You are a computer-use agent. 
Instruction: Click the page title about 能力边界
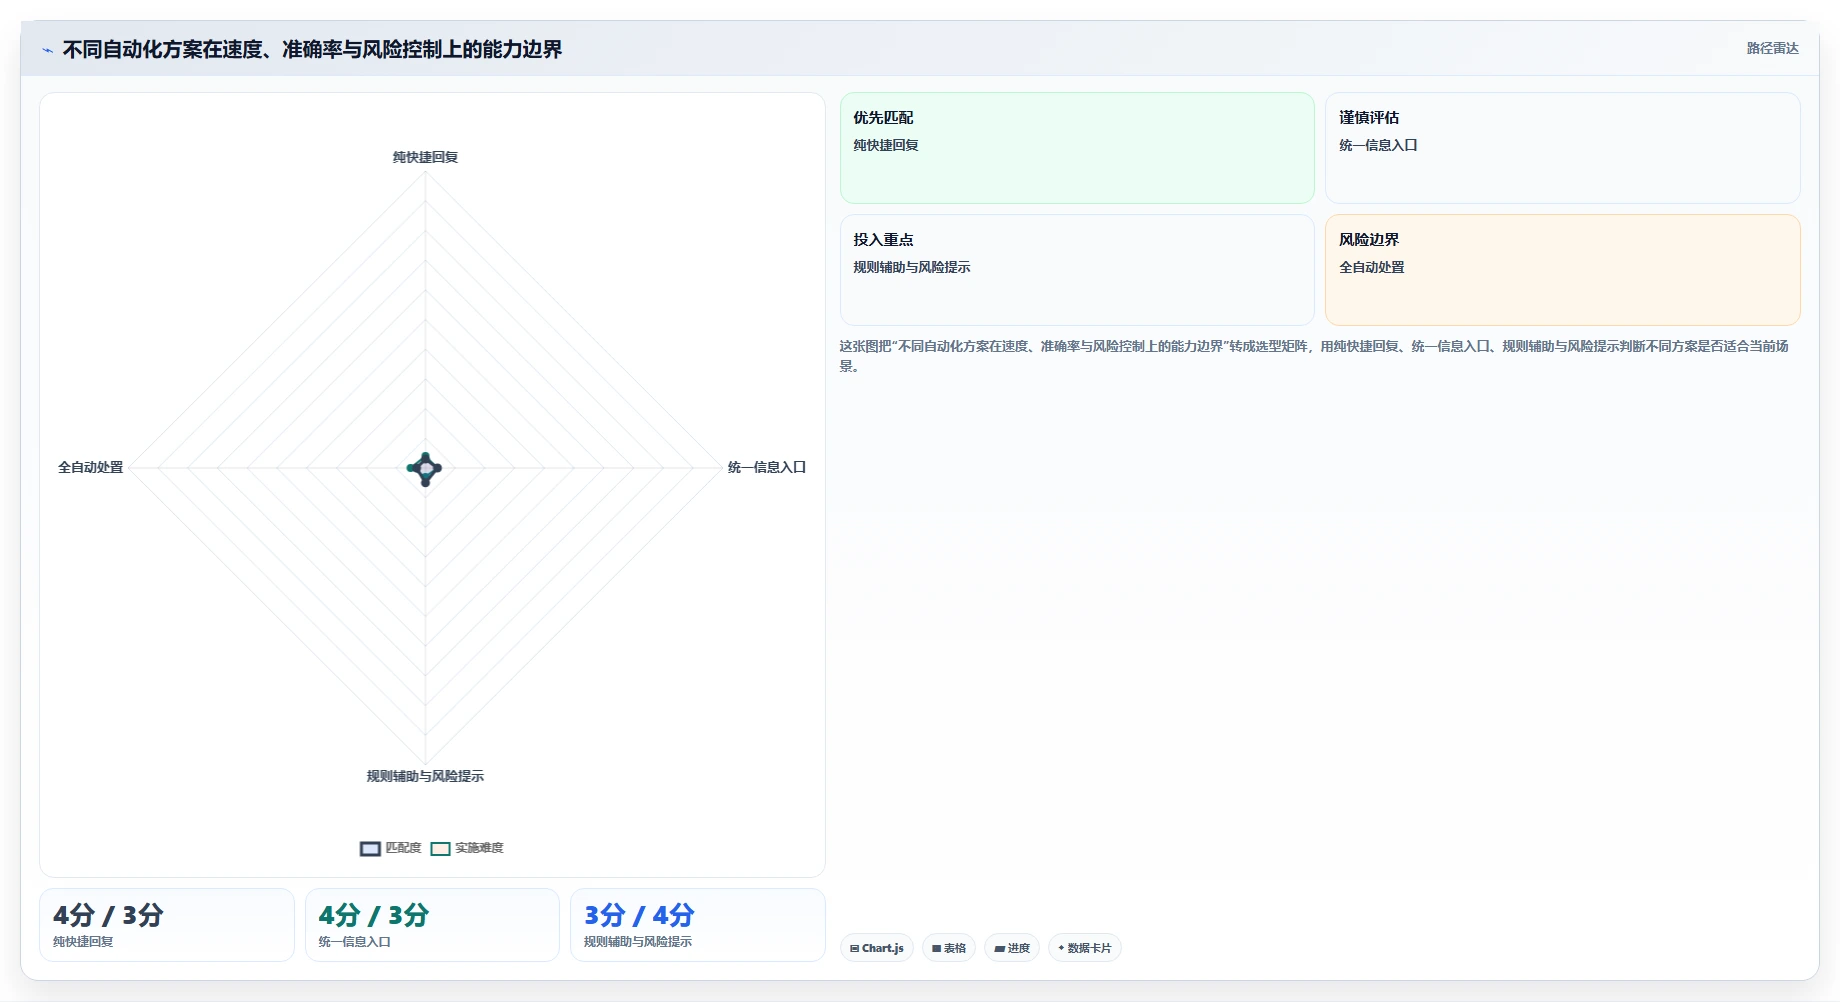point(312,49)
